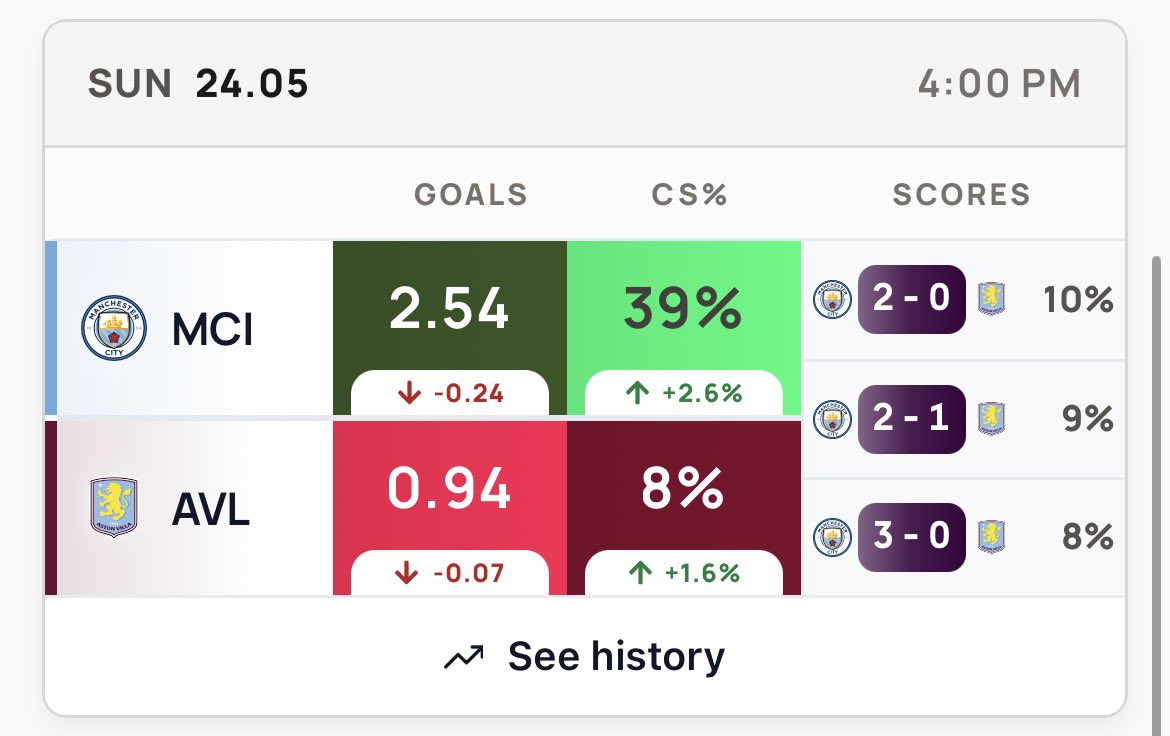Click the CS% column header
This screenshot has height=736, width=1170.
[x=689, y=195]
